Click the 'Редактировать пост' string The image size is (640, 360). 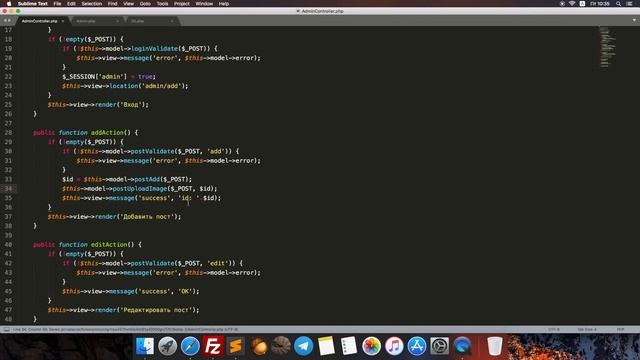pos(156,310)
